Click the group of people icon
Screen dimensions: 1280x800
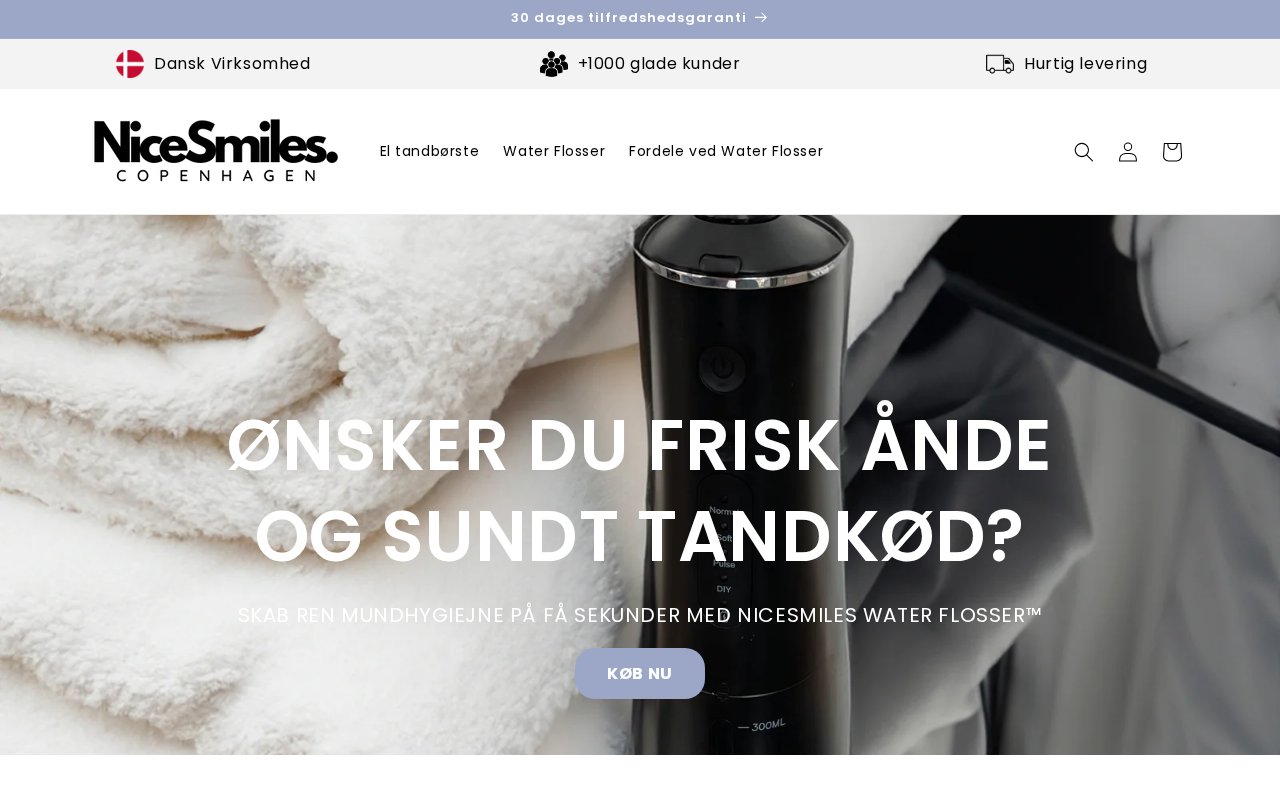(x=554, y=64)
